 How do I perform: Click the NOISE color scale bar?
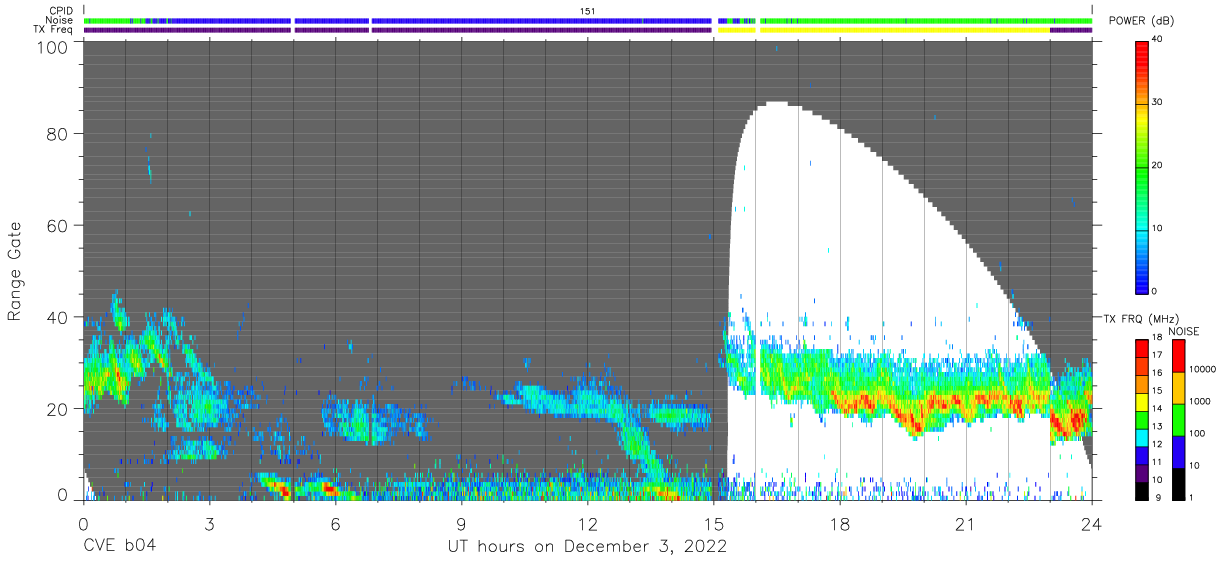(x=1178, y=418)
